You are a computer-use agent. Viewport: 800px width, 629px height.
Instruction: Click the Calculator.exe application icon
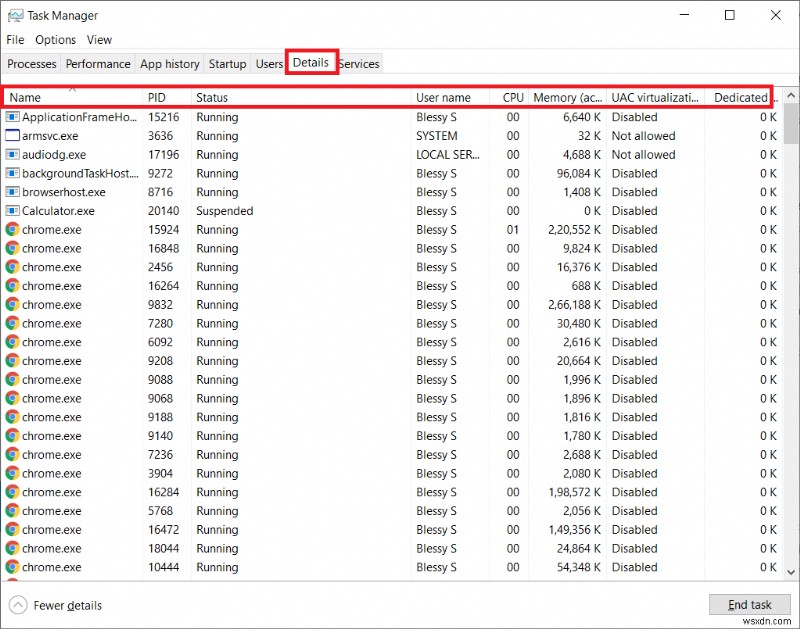(10, 211)
